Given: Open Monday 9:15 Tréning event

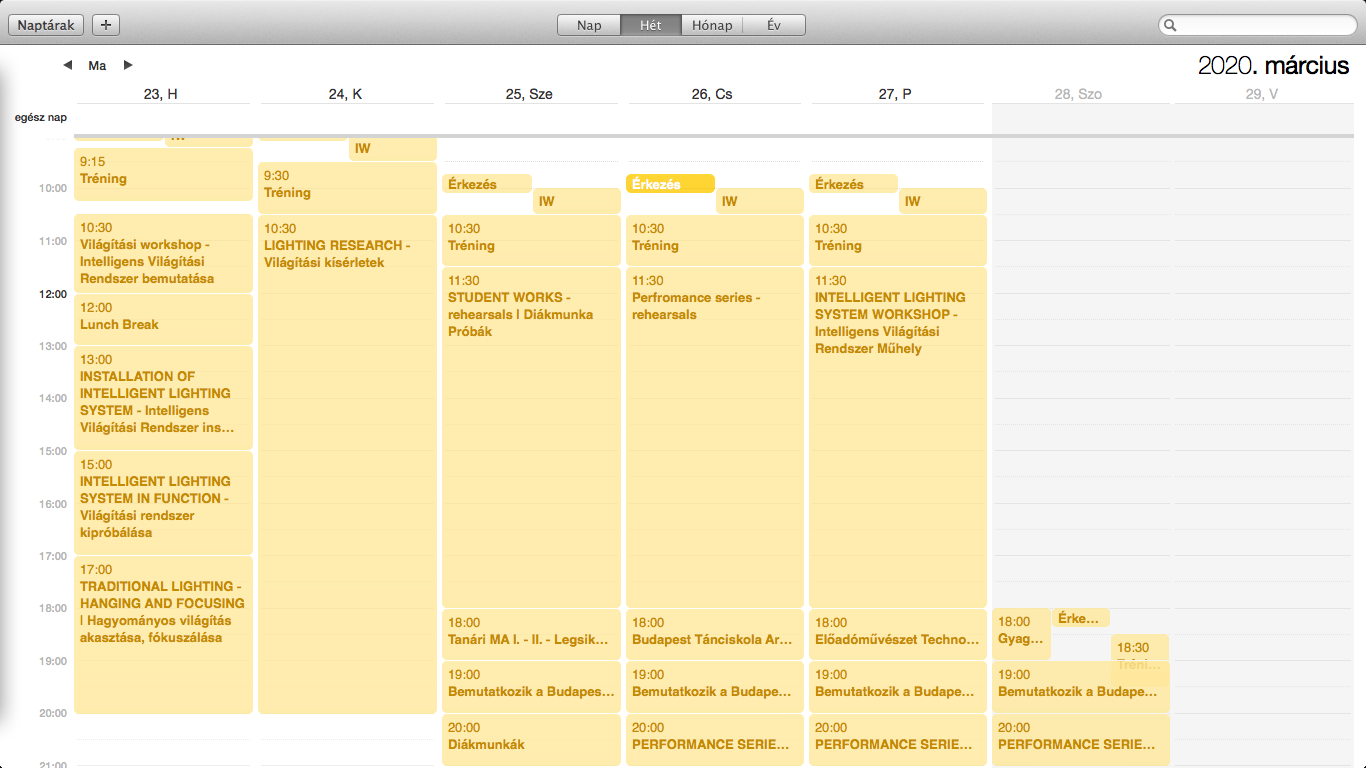Looking at the screenshot, I should point(163,173).
